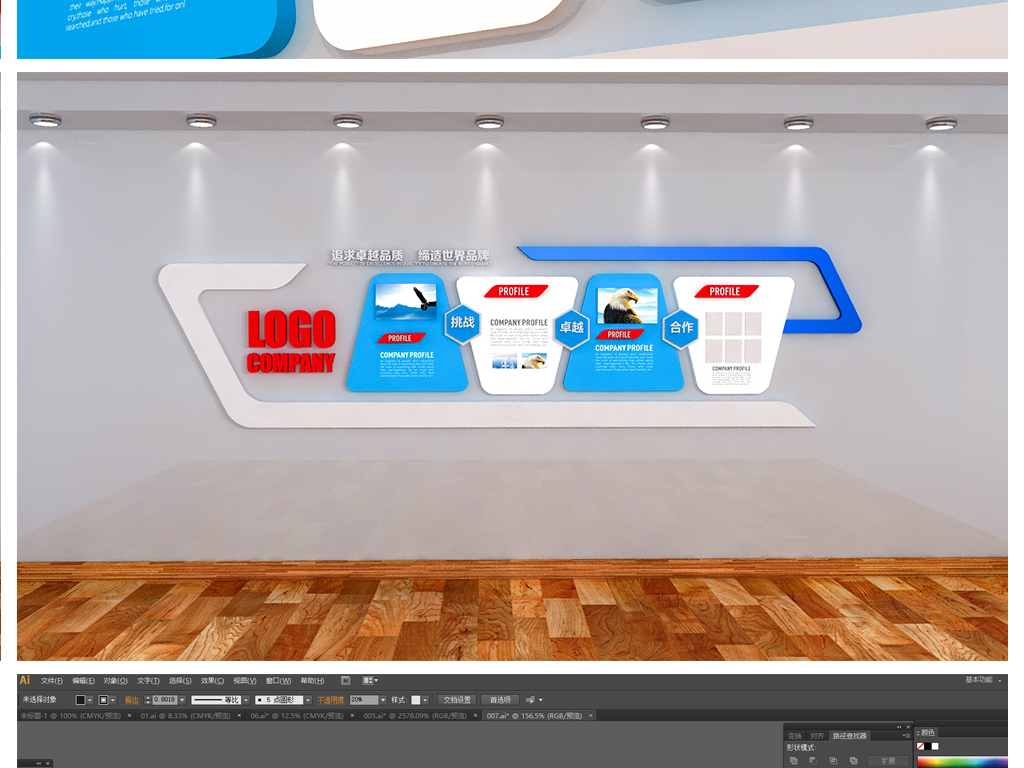
Task: Click the Minus Front shape mode icon
Action: (813, 761)
